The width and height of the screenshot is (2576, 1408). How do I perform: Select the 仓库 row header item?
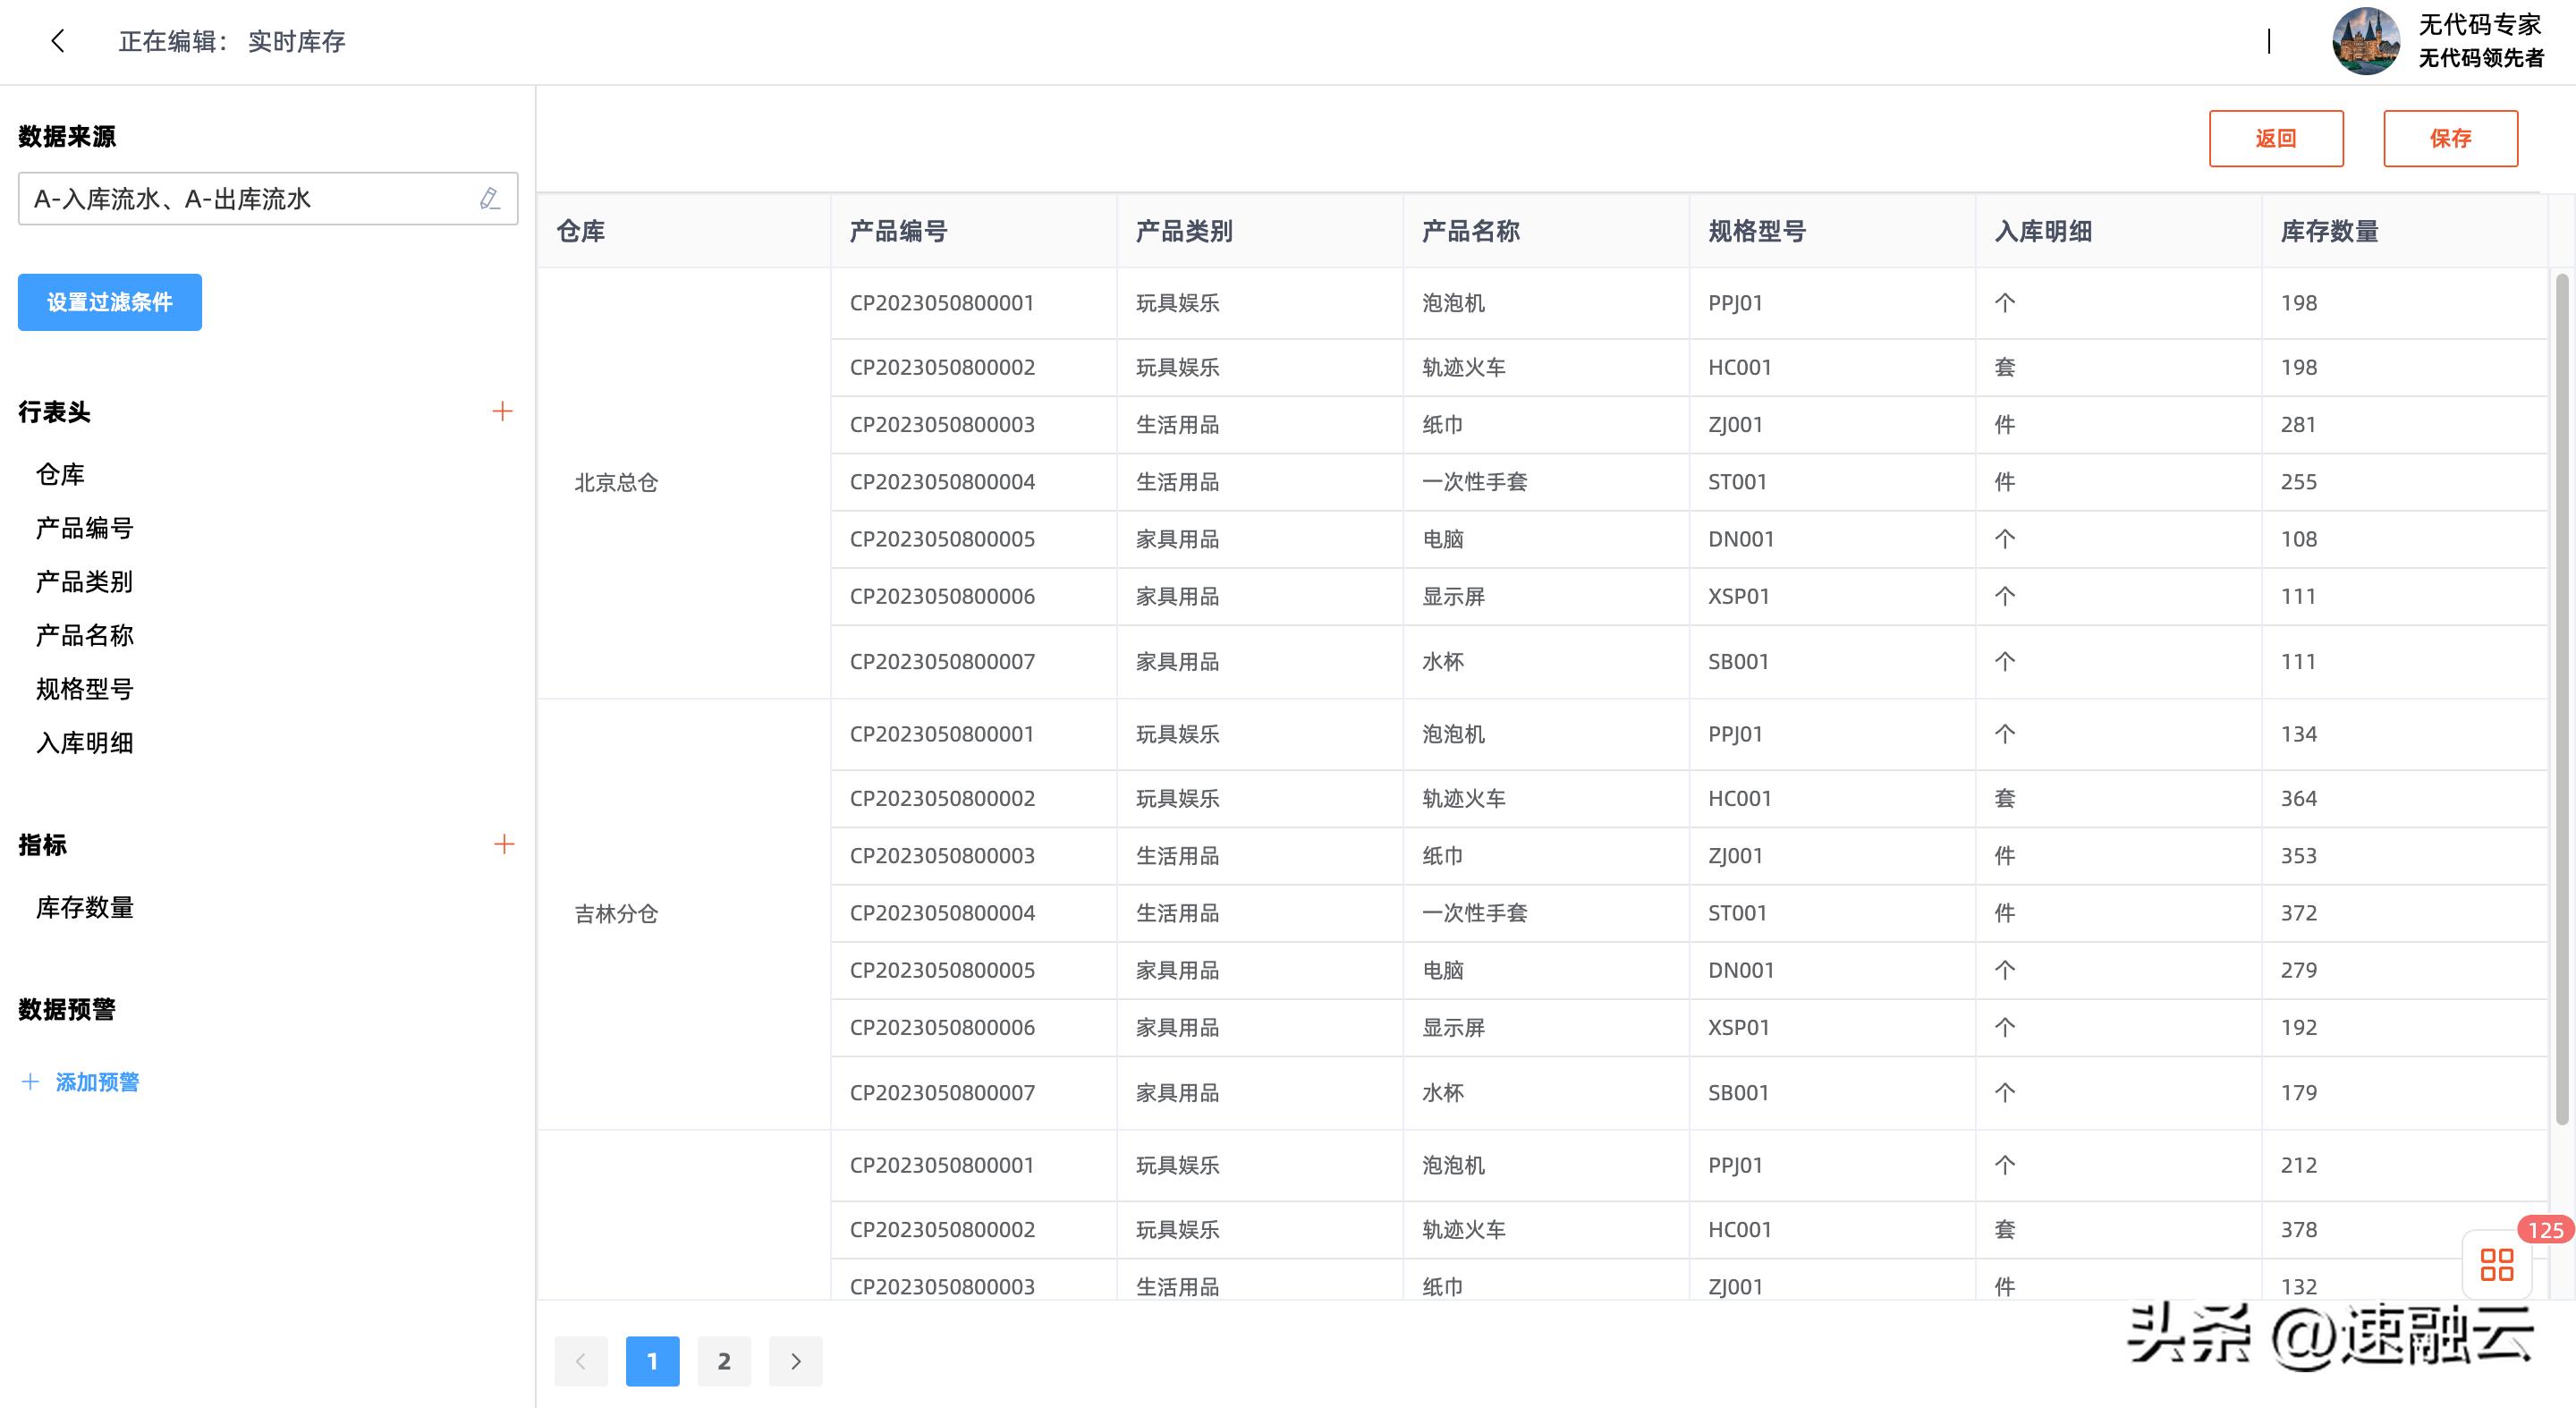click(60, 474)
